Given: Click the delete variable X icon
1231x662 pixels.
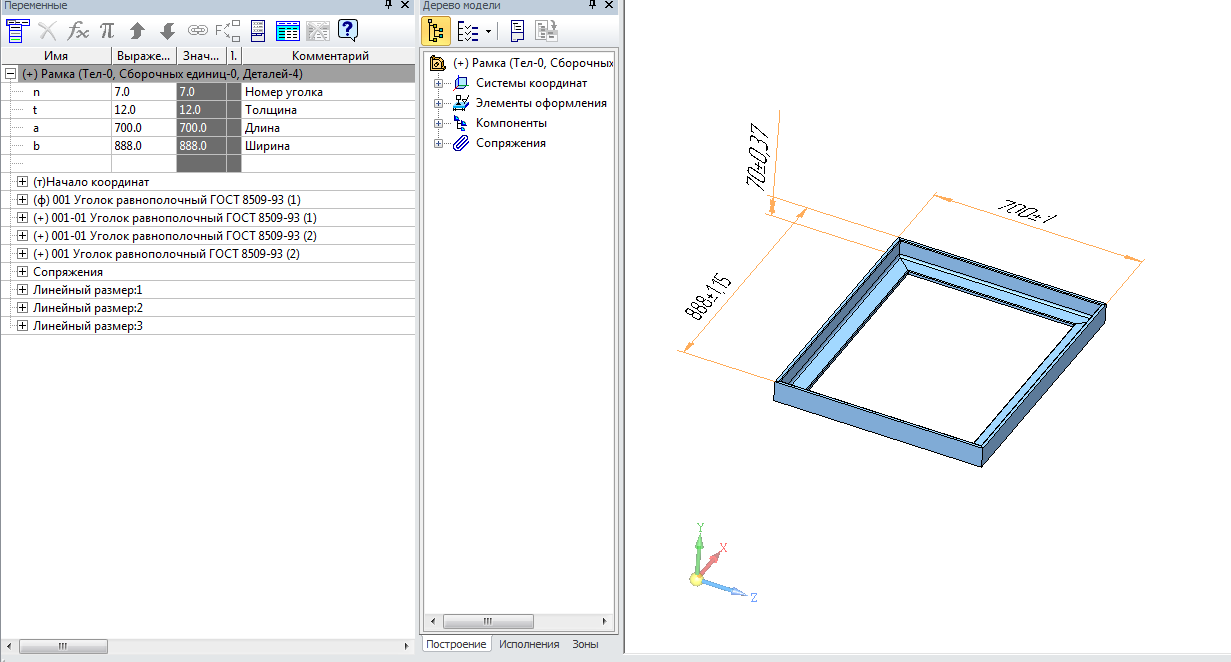Looking at the screenshot, I should pyautogui.click(x=47, y=30).
